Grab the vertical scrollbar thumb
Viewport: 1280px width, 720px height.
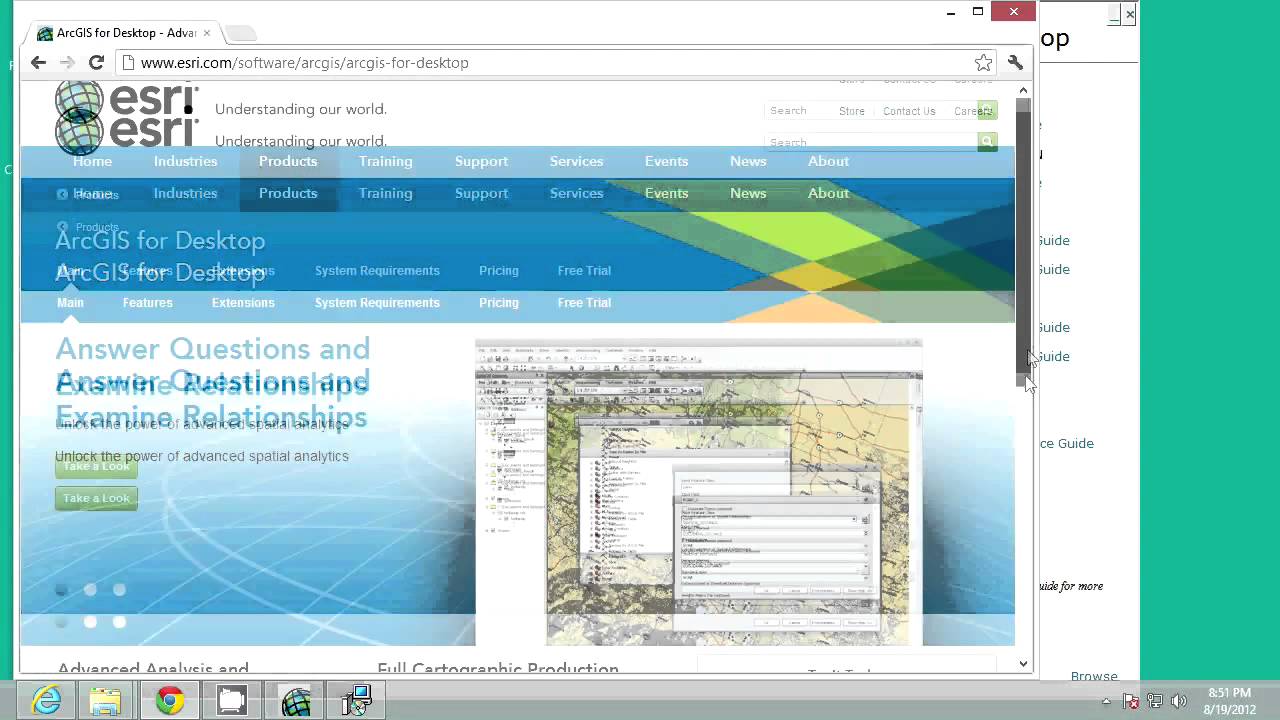click(x=1023, y=242)
